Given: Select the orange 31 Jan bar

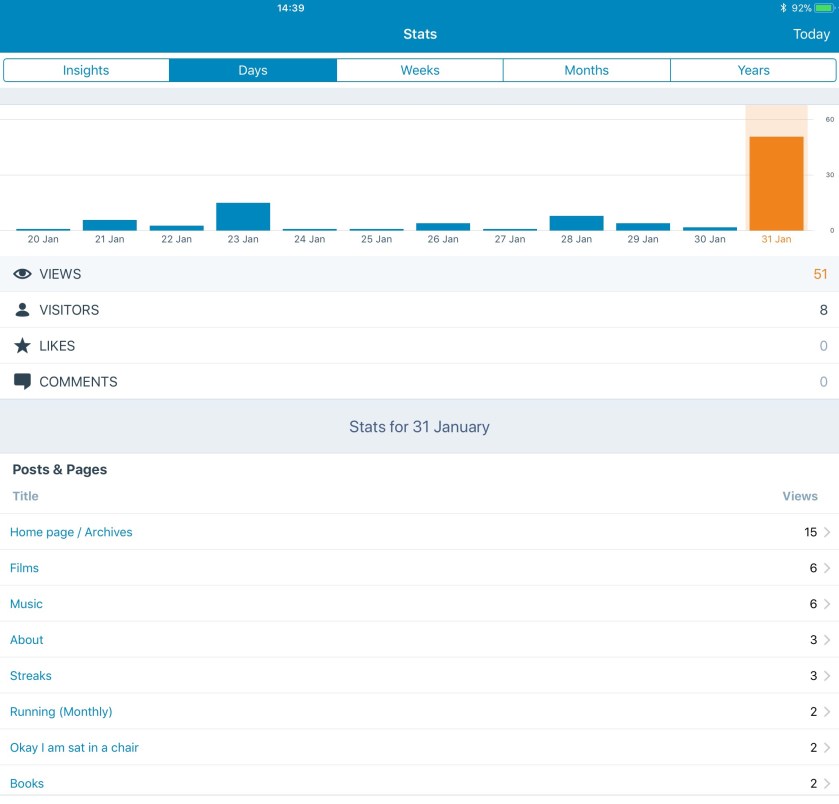Looking at the screenshot, I should tap(776, 183).
